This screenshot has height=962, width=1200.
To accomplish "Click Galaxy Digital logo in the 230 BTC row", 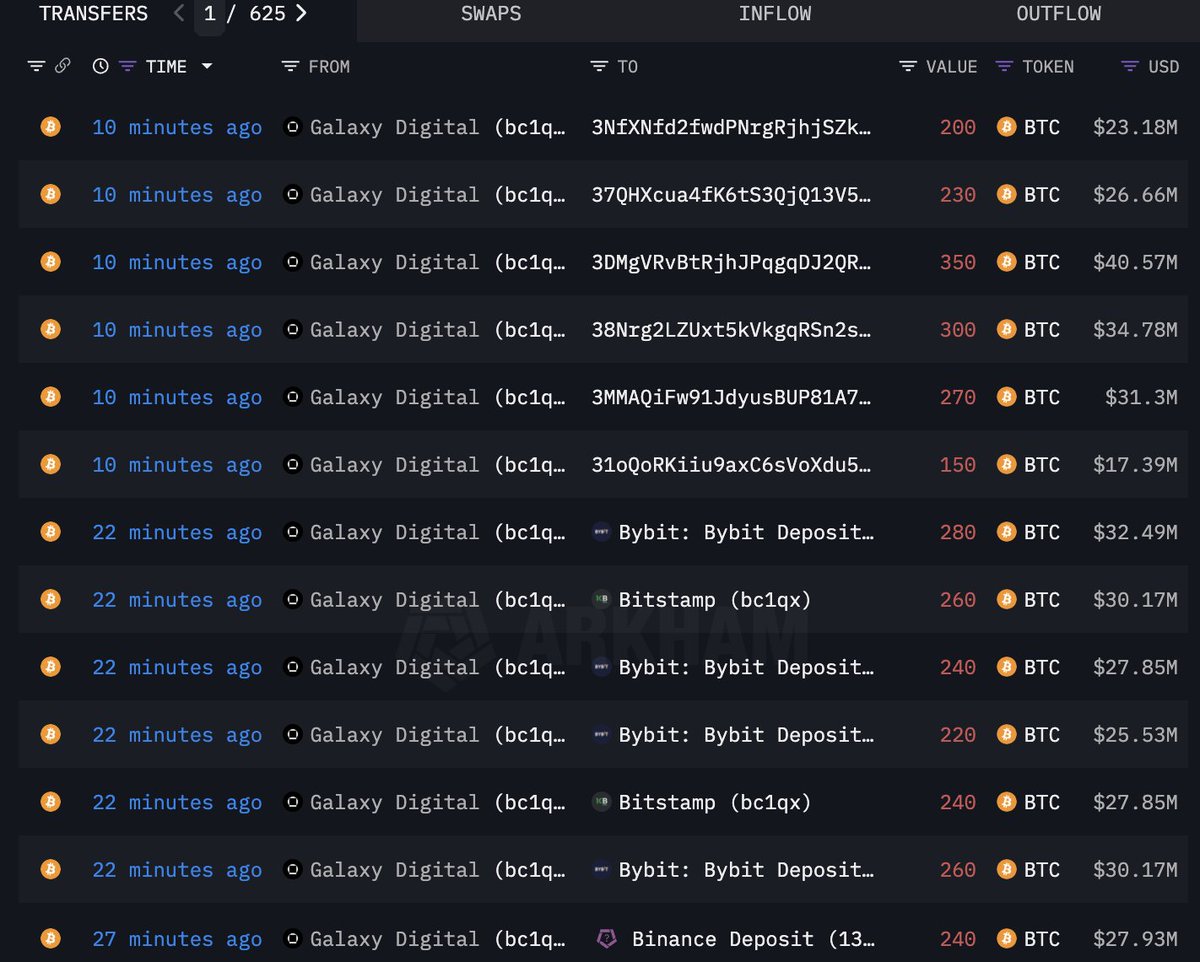I will click(x=292, y=194).
